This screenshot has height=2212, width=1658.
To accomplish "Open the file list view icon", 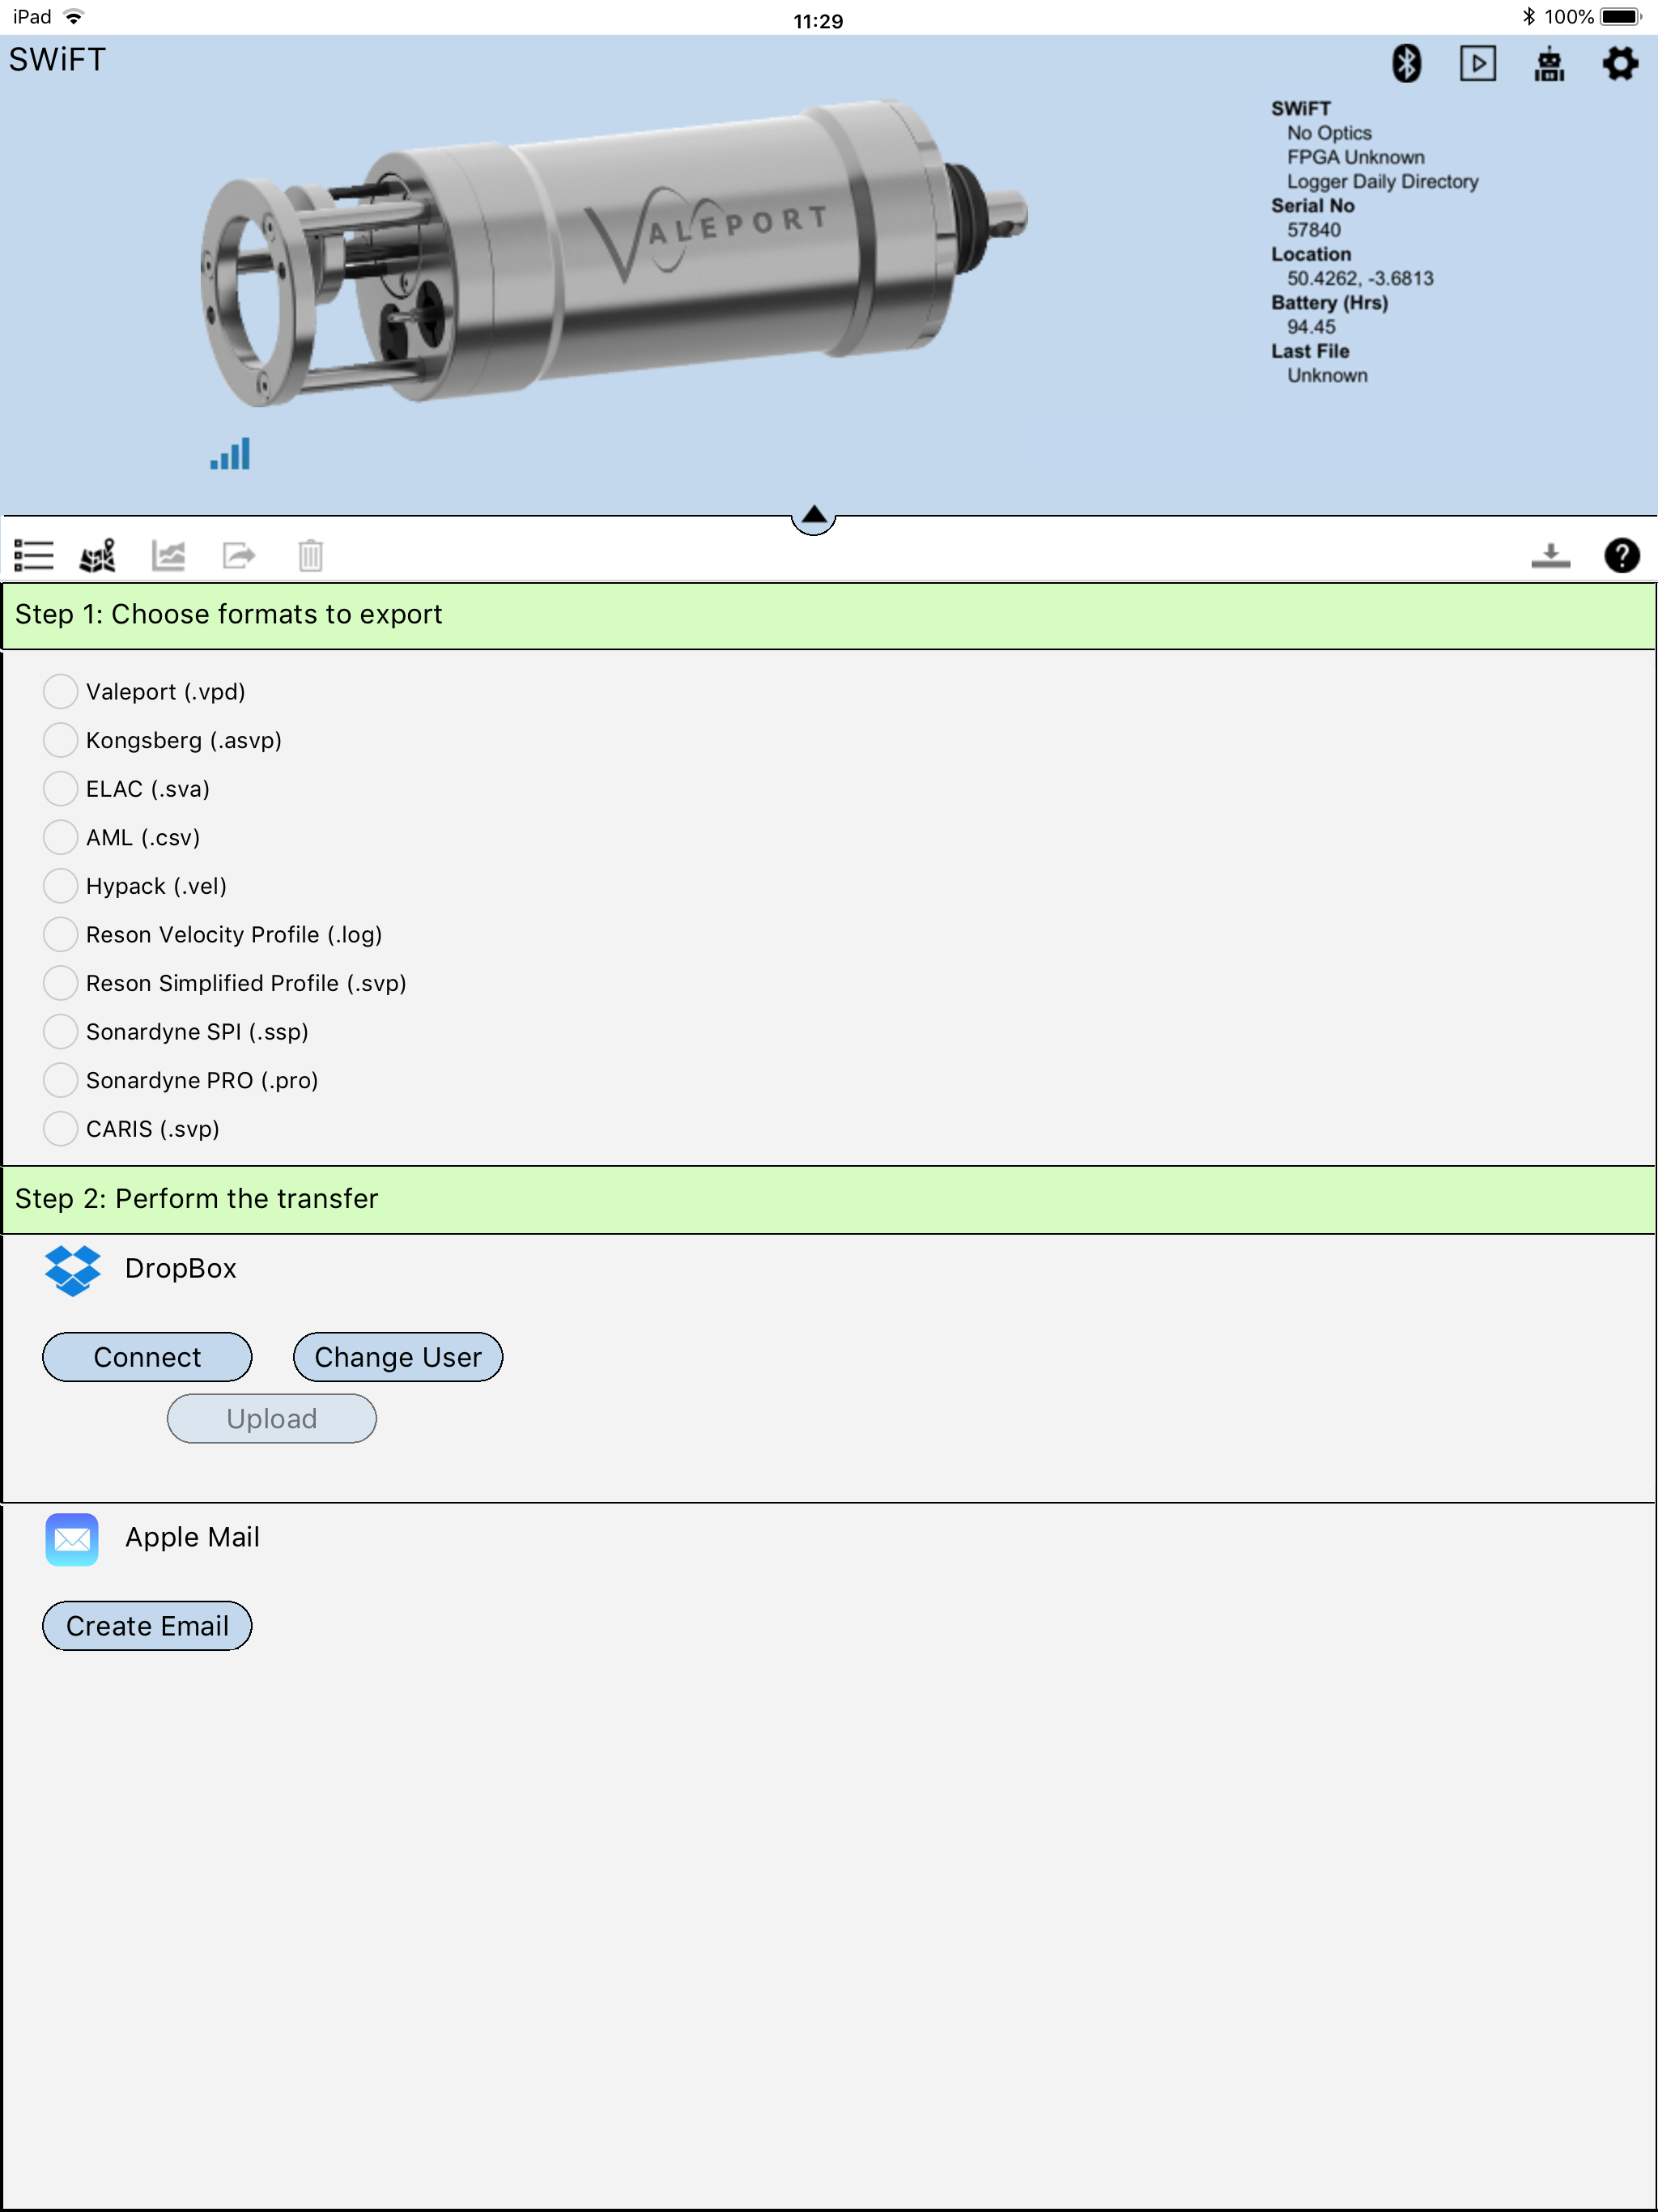I will click(x=34, y=555).
